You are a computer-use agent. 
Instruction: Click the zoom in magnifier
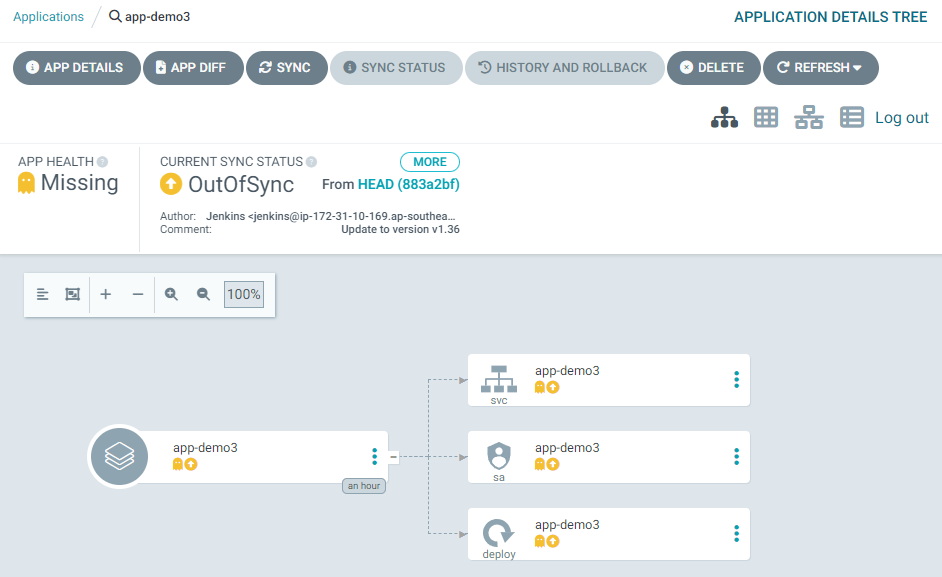pyautogui.click(x=171, y=294)
